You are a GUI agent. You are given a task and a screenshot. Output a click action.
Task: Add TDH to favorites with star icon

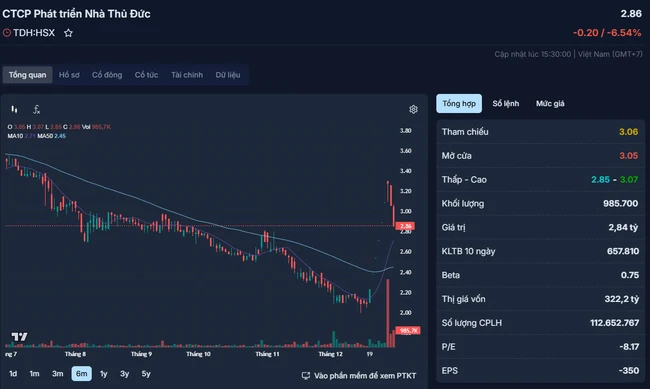(68, 33)
